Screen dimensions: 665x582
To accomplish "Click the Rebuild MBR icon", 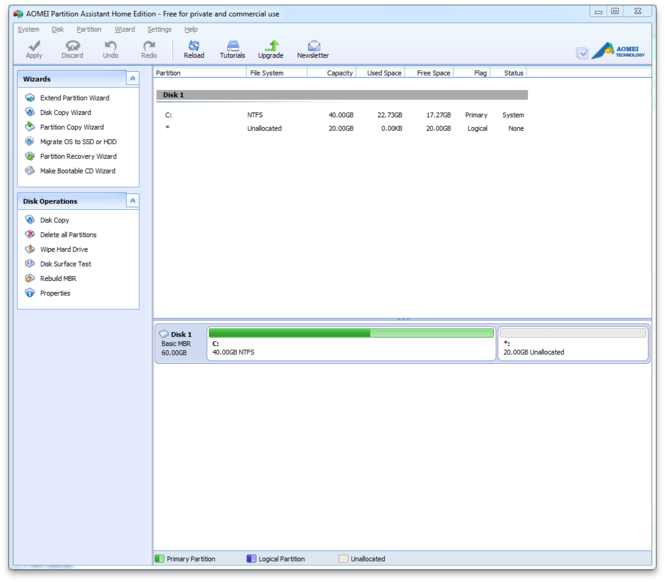I will pos(30,278).
